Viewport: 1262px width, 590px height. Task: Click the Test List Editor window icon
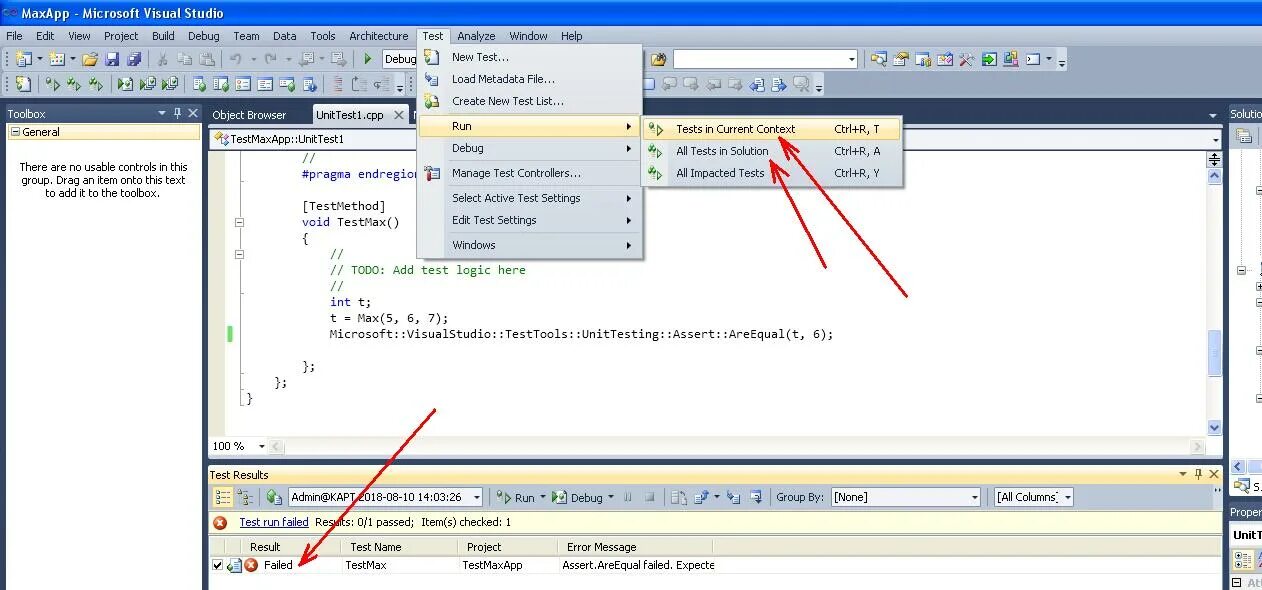pyautogui.click(x=222, y=84)
